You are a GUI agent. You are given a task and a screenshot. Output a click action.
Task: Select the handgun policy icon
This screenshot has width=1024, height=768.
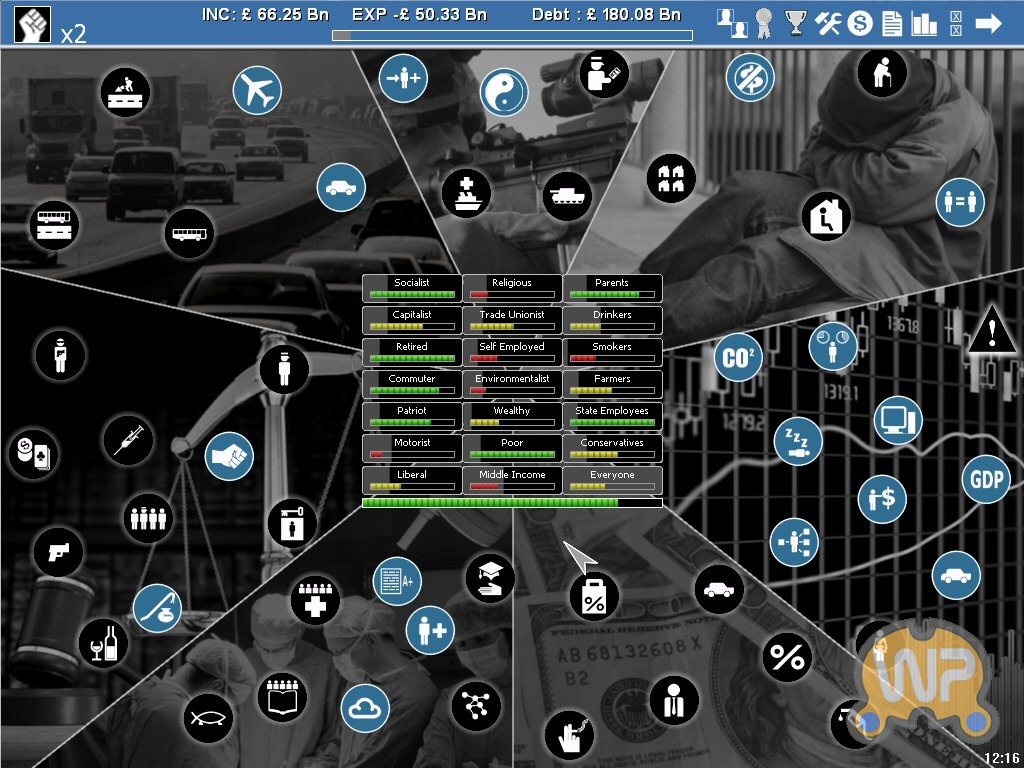[x=57, y=551]
